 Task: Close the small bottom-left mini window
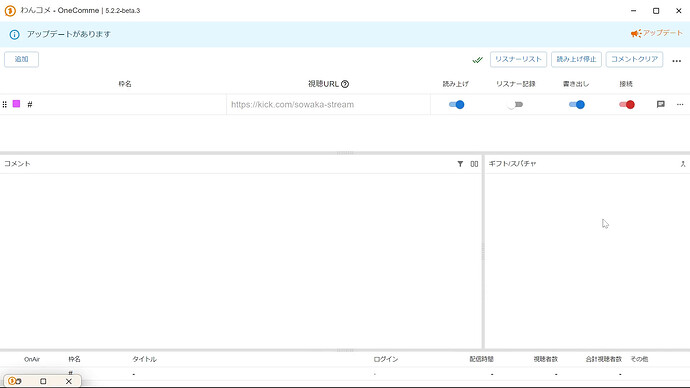pos(69,381)
